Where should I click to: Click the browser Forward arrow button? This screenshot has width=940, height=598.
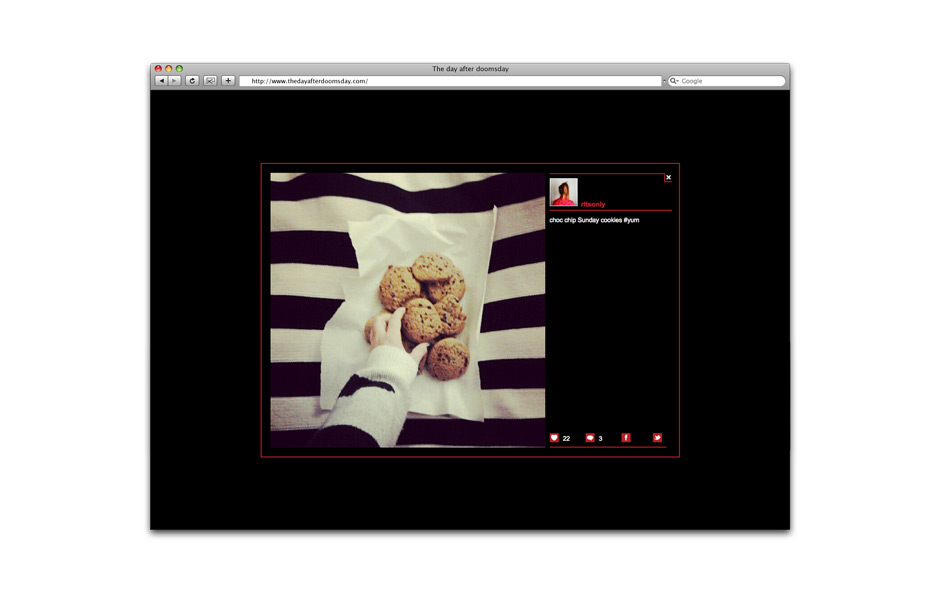[x=175, y=81]
